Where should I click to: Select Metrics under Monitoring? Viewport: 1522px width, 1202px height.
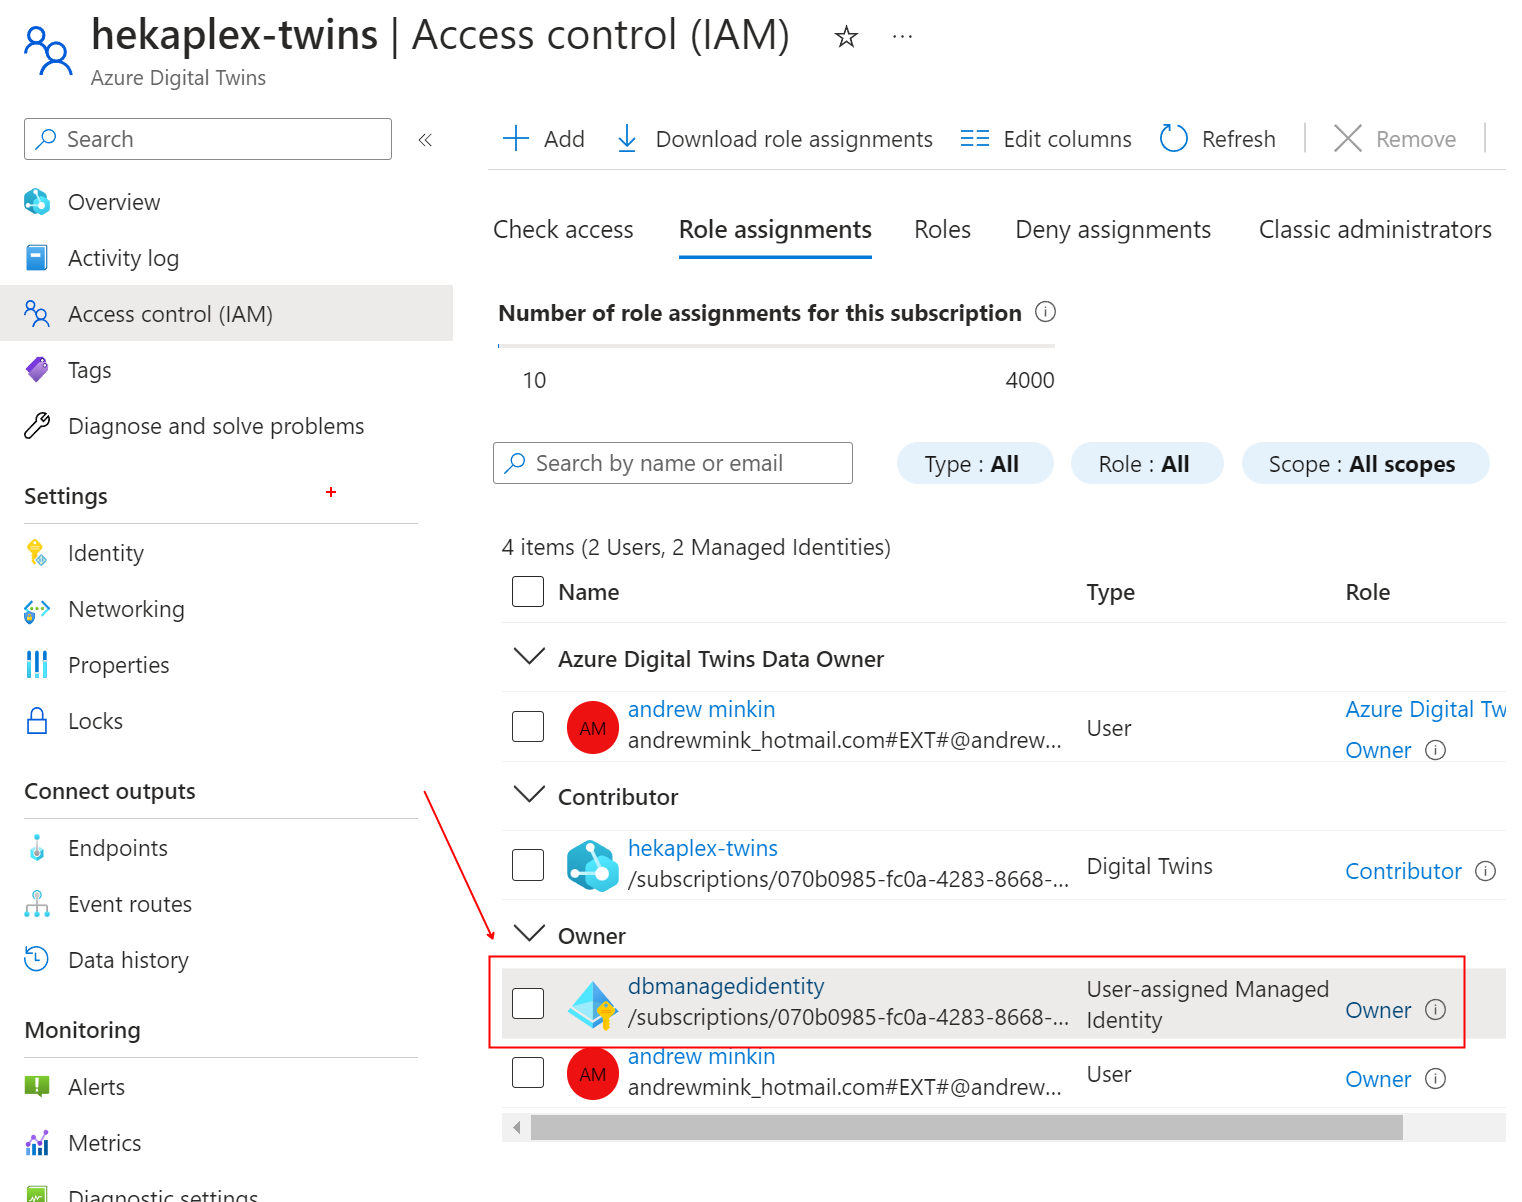(x=104, y=1142)
